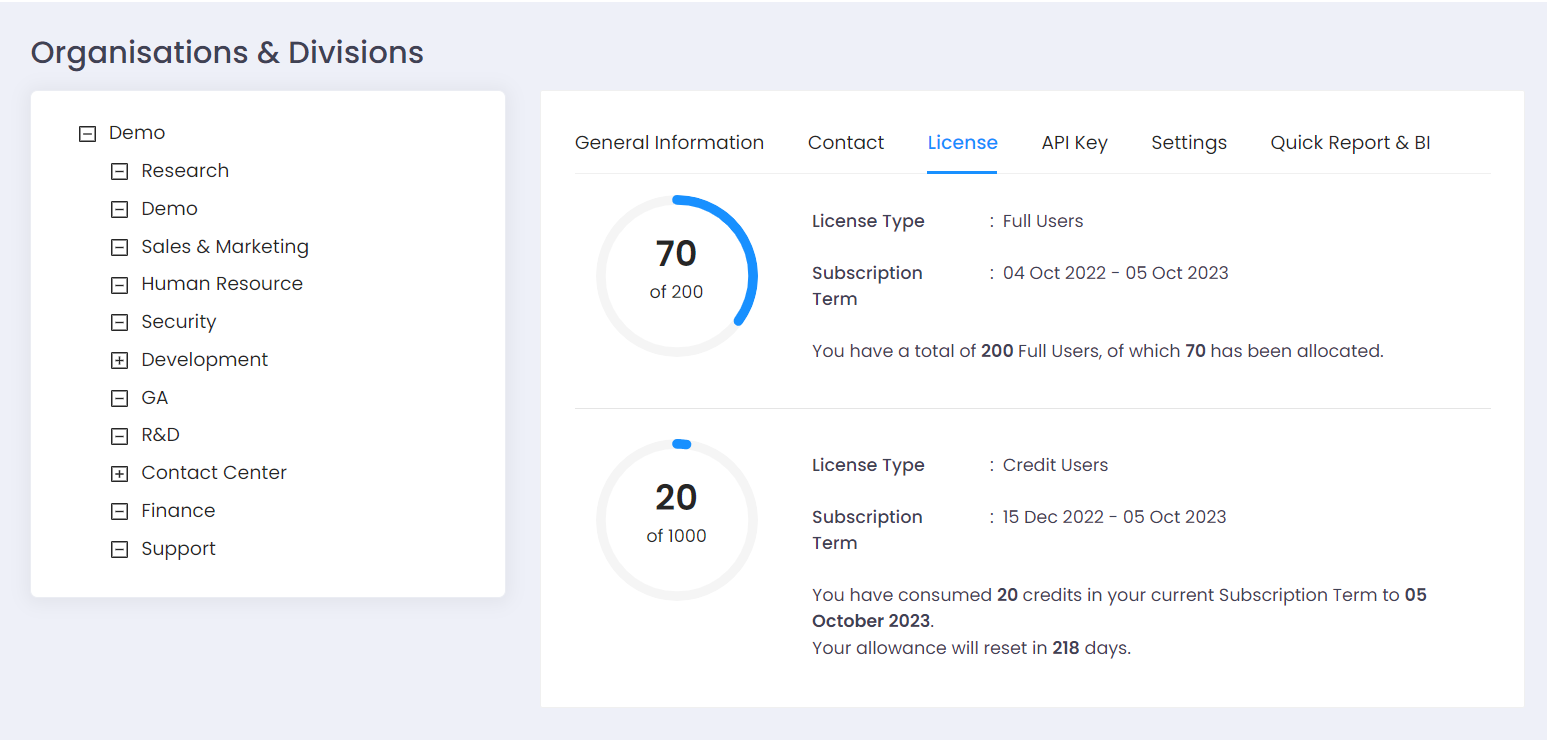The height and width of the screenshot is (740, 1547).
Task: Click the minus box beside Sales & Marketing
Action: [119, 247]
